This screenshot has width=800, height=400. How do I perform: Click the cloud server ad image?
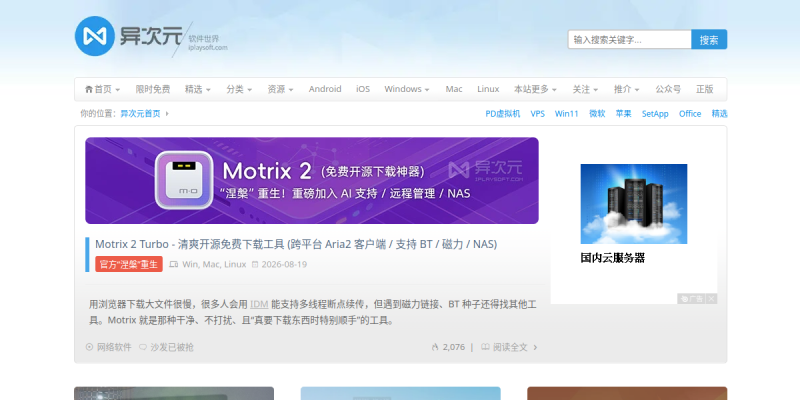[634, 204]
